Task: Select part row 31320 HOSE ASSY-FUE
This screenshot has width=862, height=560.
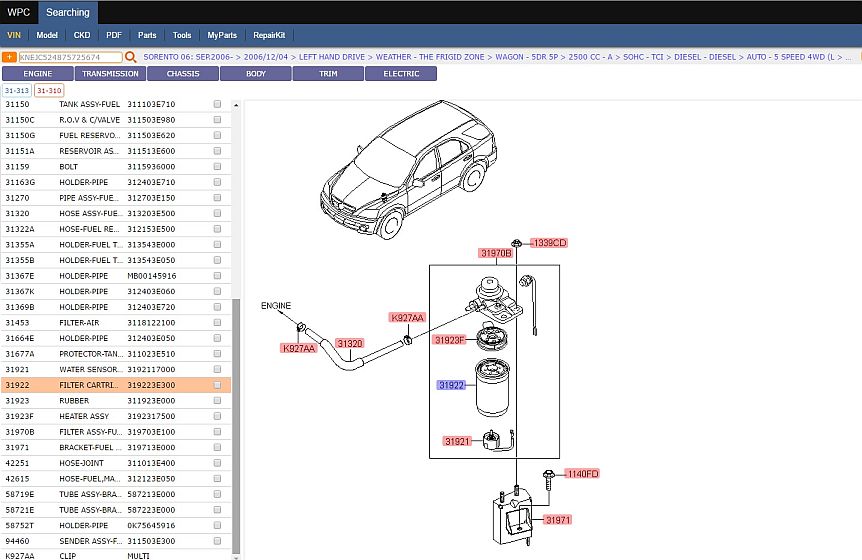Action: [x=116, y=213]
